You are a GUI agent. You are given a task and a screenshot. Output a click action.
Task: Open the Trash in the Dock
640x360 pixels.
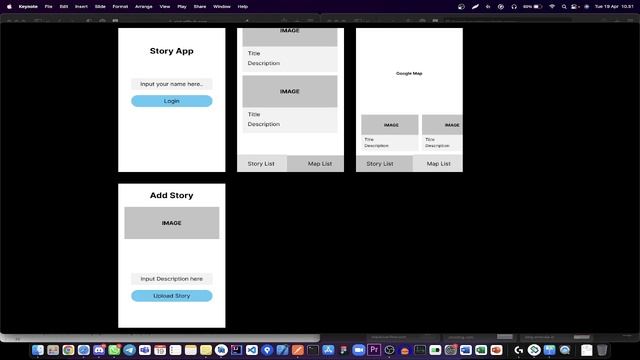point(602,350)
